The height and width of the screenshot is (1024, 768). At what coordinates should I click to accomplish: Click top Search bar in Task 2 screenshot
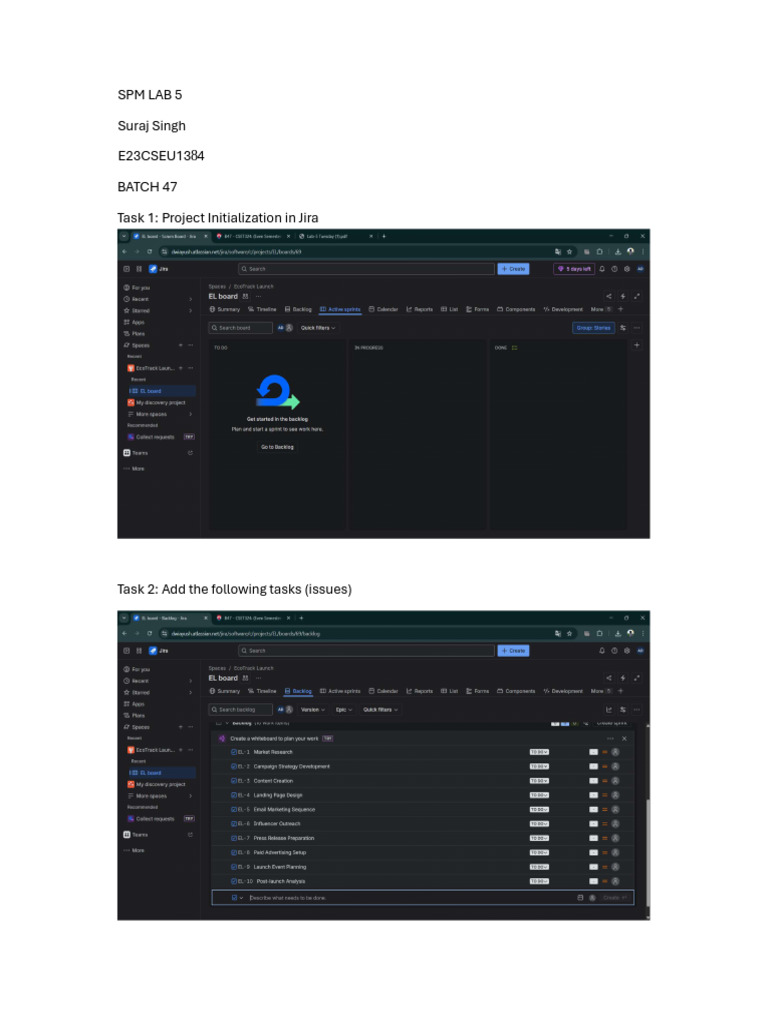click(366, 651)
